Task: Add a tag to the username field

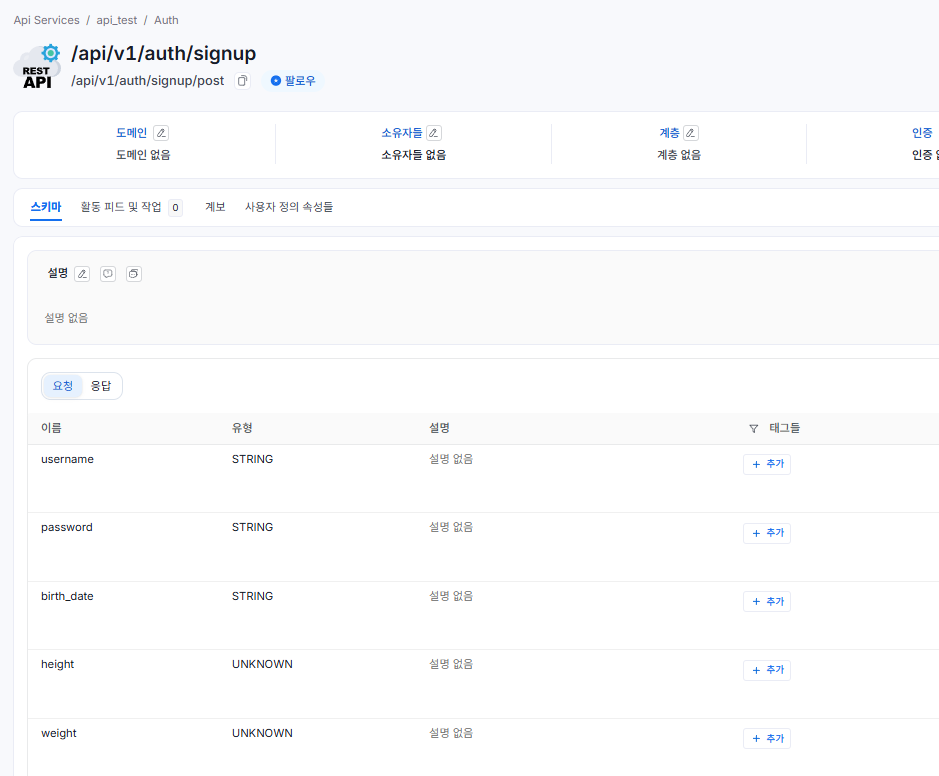Action: pyautogui.click(x=767, y=464)
